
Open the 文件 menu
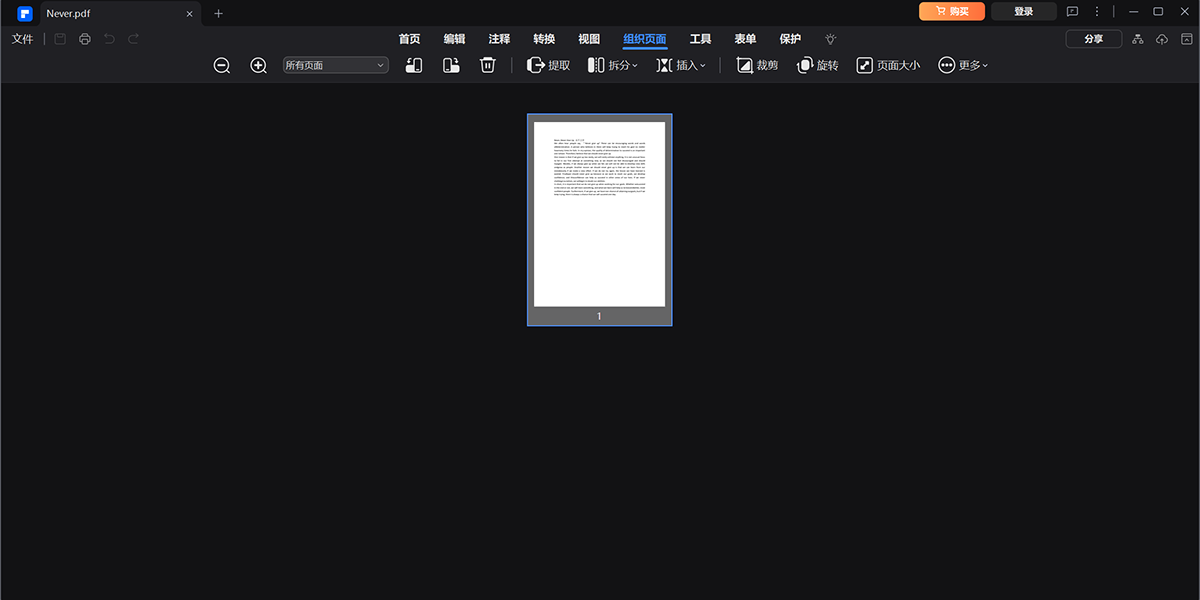(23, 38)
